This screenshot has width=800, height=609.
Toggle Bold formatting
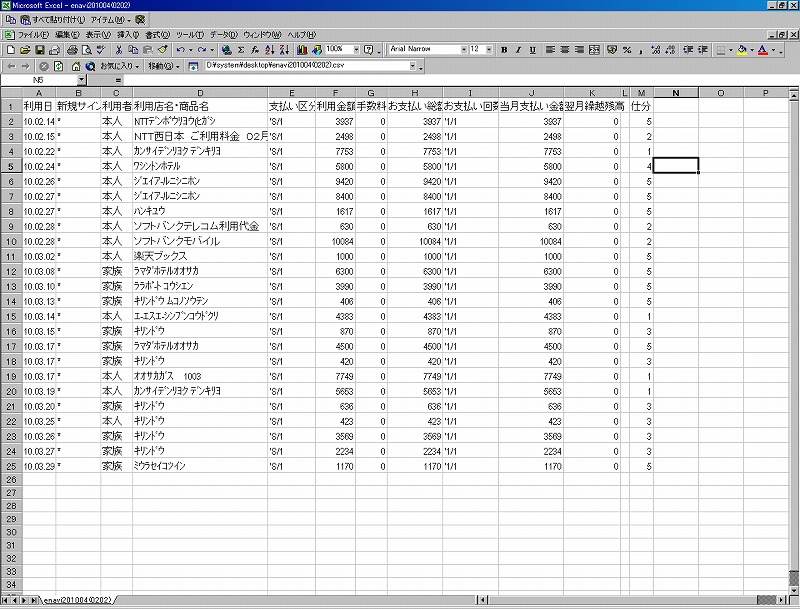click(x=504, y=50)
